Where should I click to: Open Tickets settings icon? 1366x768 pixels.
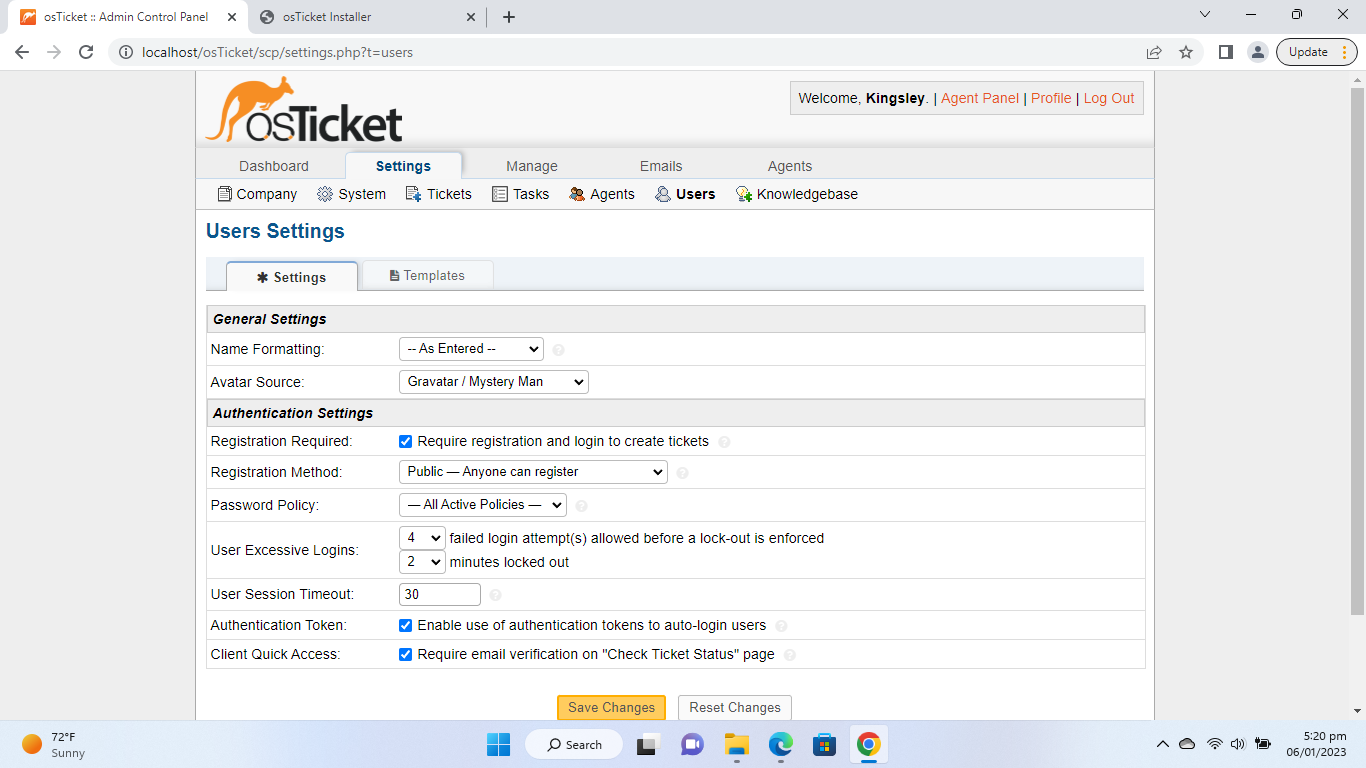(x=413, y=194)
